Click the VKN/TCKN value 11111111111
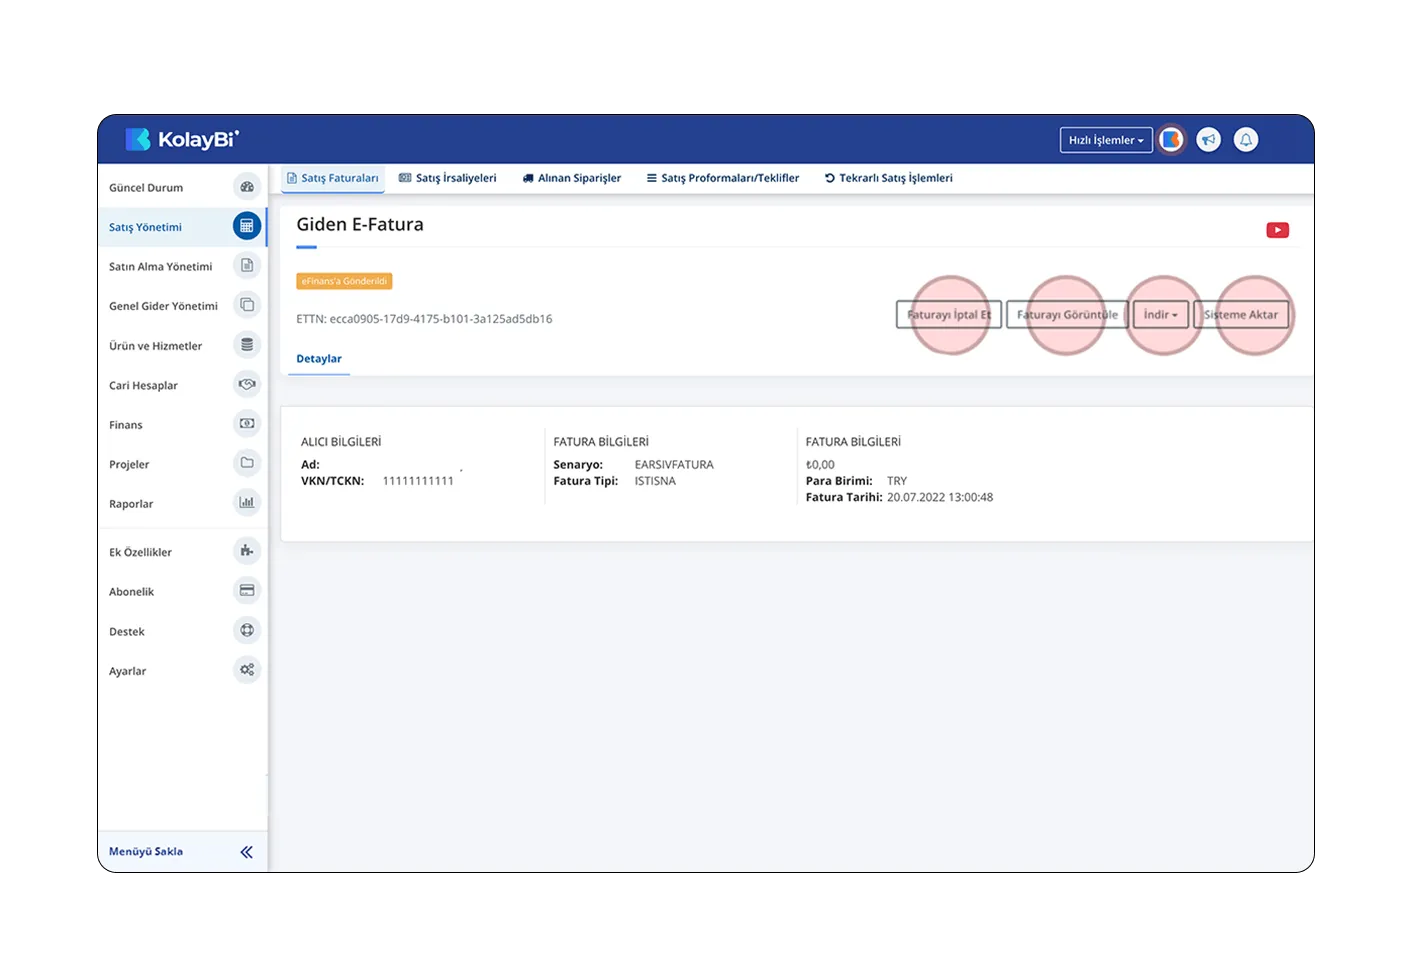Viewport: 1412px width, 960px height. [418, 481]
